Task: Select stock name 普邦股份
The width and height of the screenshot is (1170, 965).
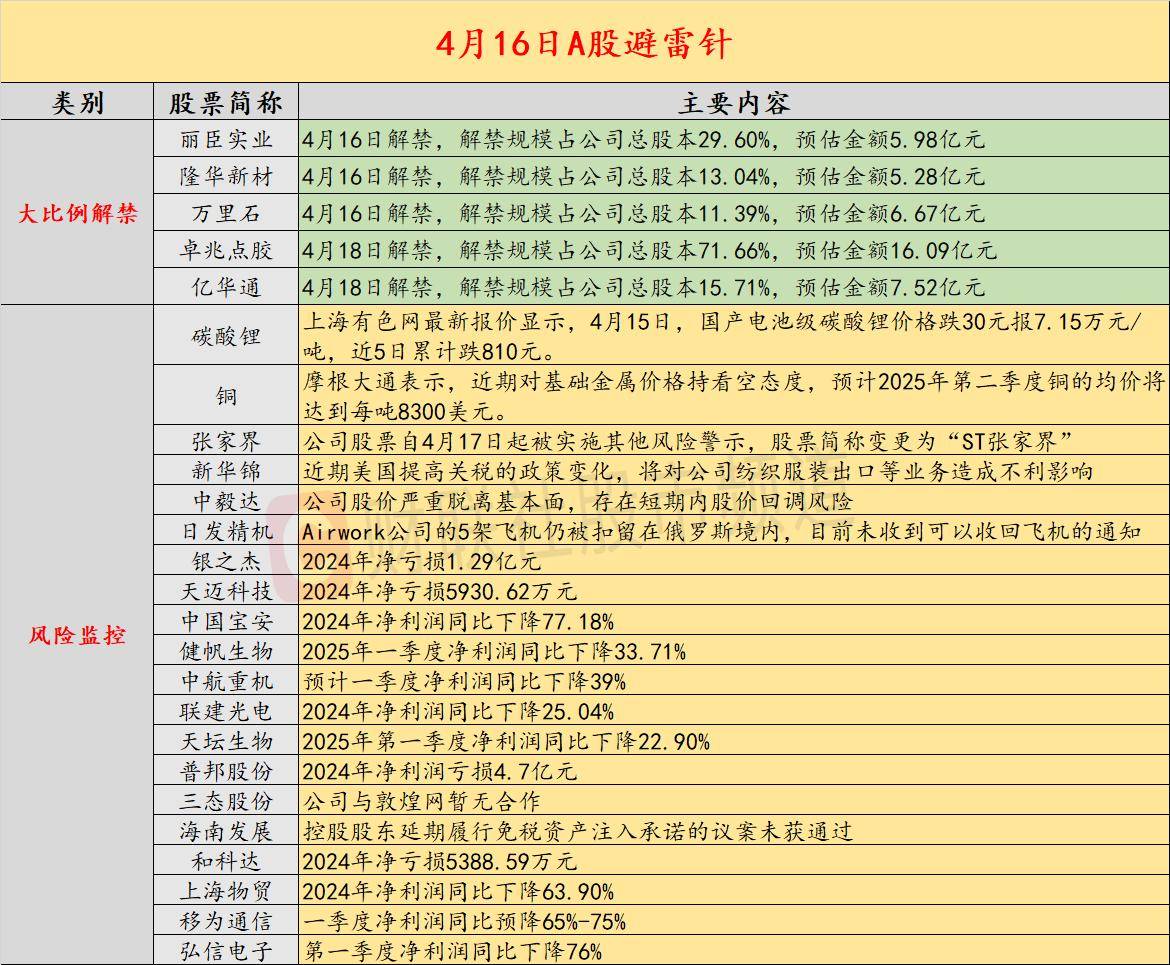Action: click(225, 771)
